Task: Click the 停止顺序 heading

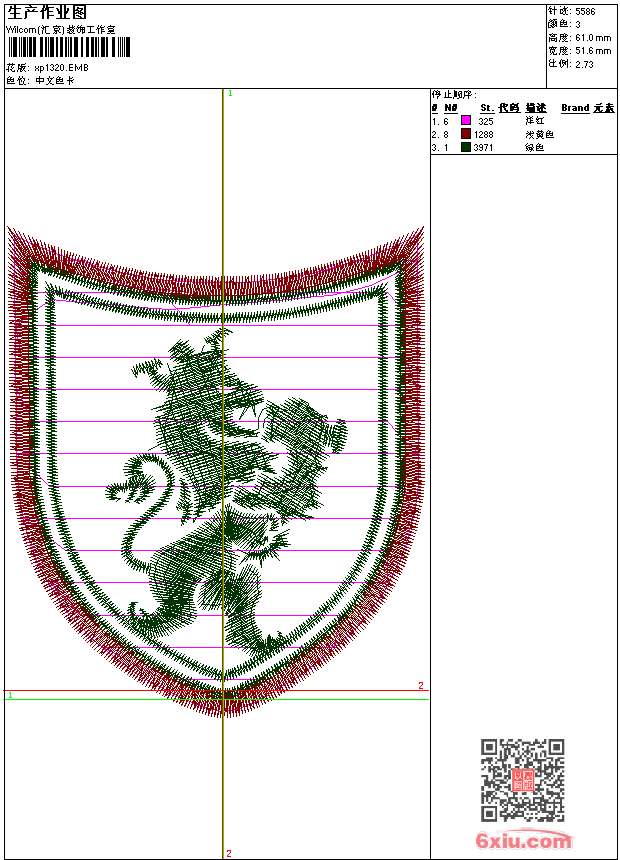Action: point(454,94)
